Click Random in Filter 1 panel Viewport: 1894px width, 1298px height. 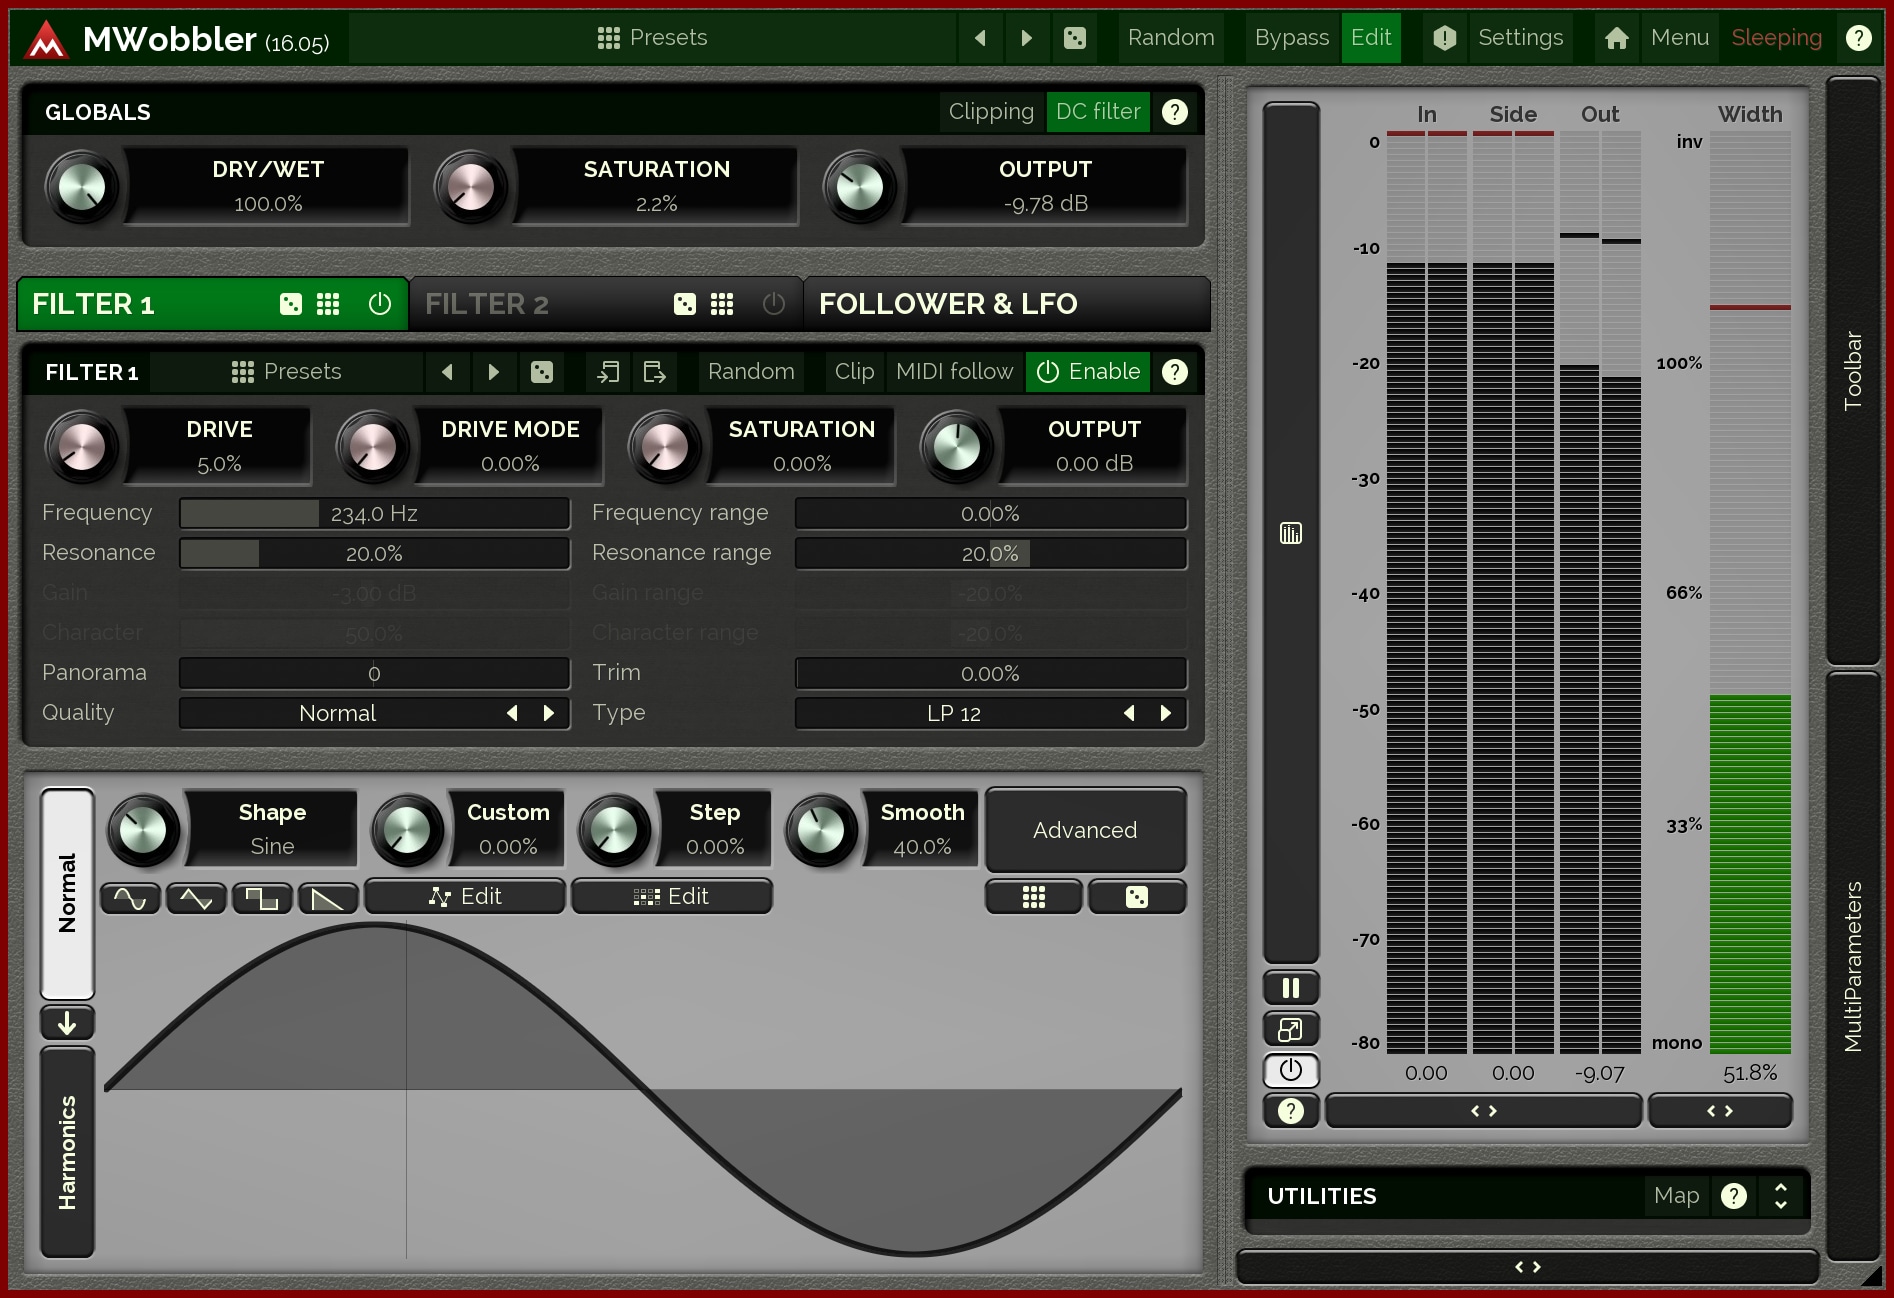pos(751,372)
